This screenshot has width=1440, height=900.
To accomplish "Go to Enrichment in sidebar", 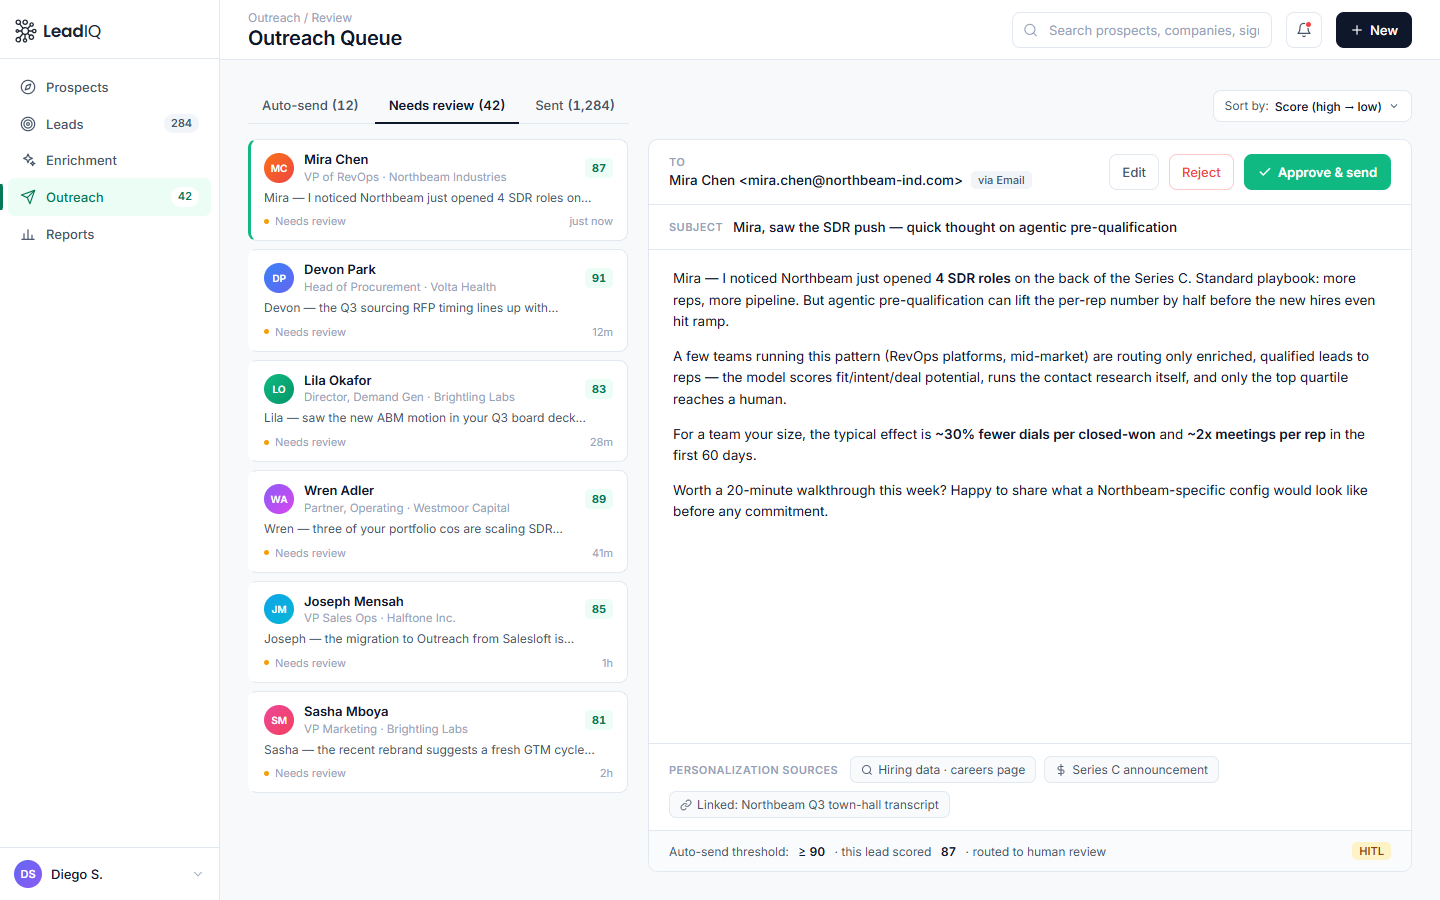I will click(x=110, y=160).
